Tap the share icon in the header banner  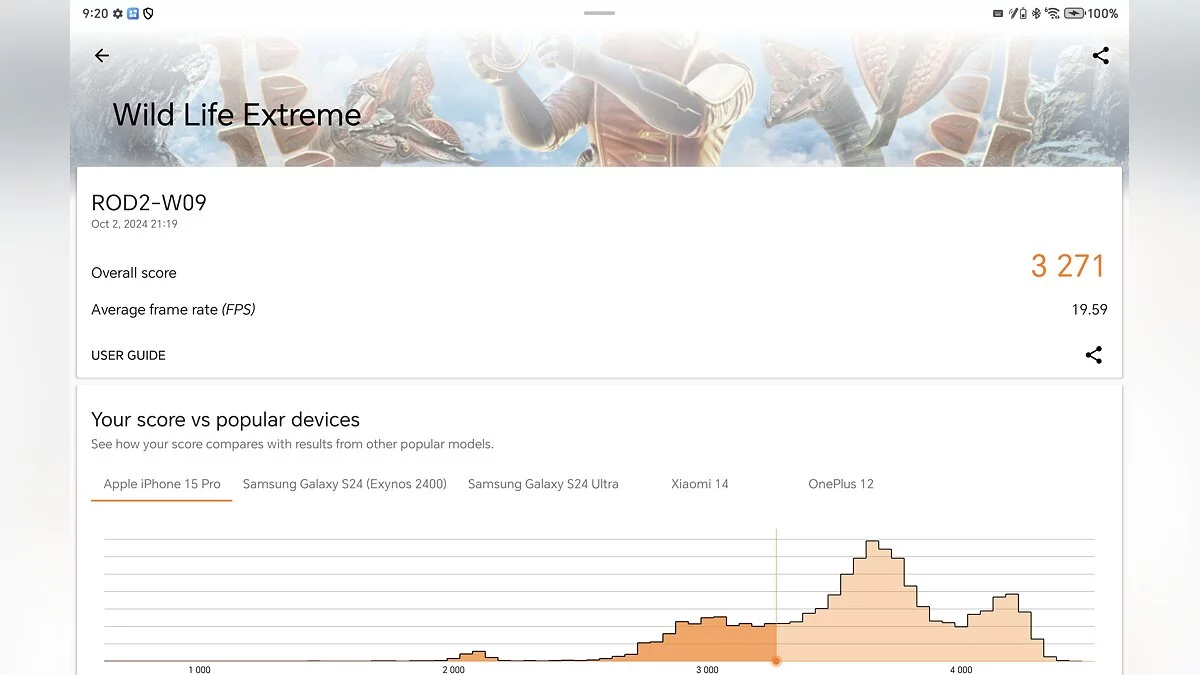pyautogui.click(x=1100, y=56)
